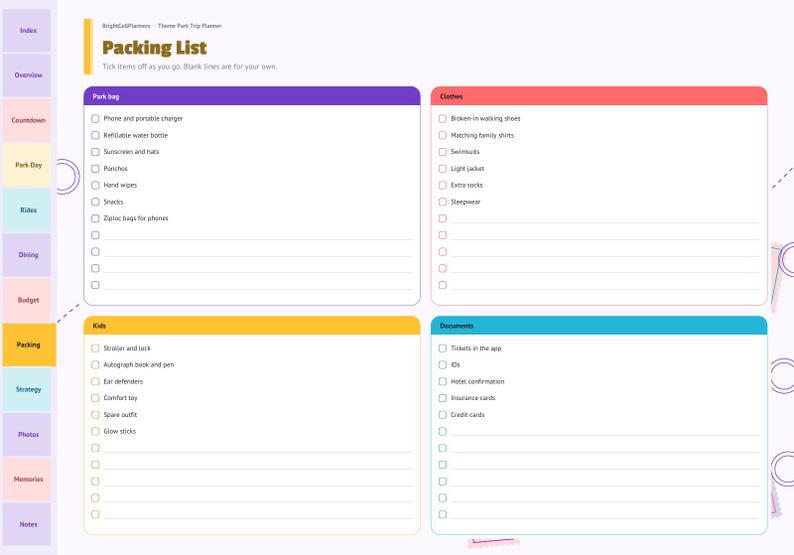Check off Ear defenders

click(x=95, y=381)
